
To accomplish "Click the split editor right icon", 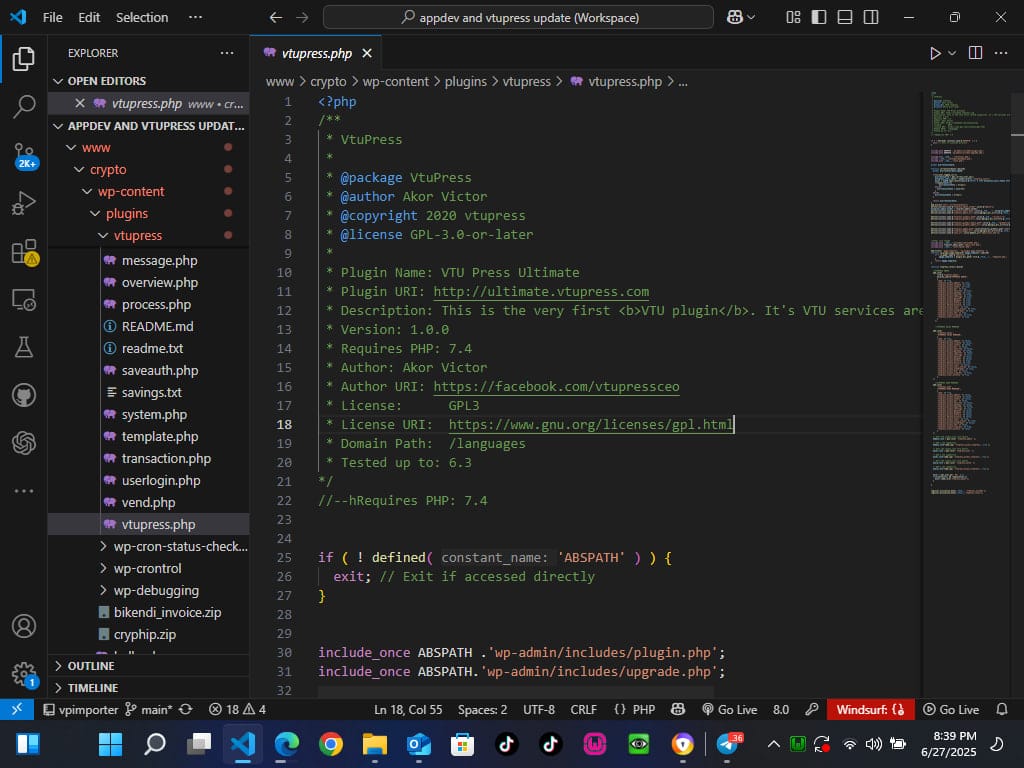I will [x=975, y=53].
